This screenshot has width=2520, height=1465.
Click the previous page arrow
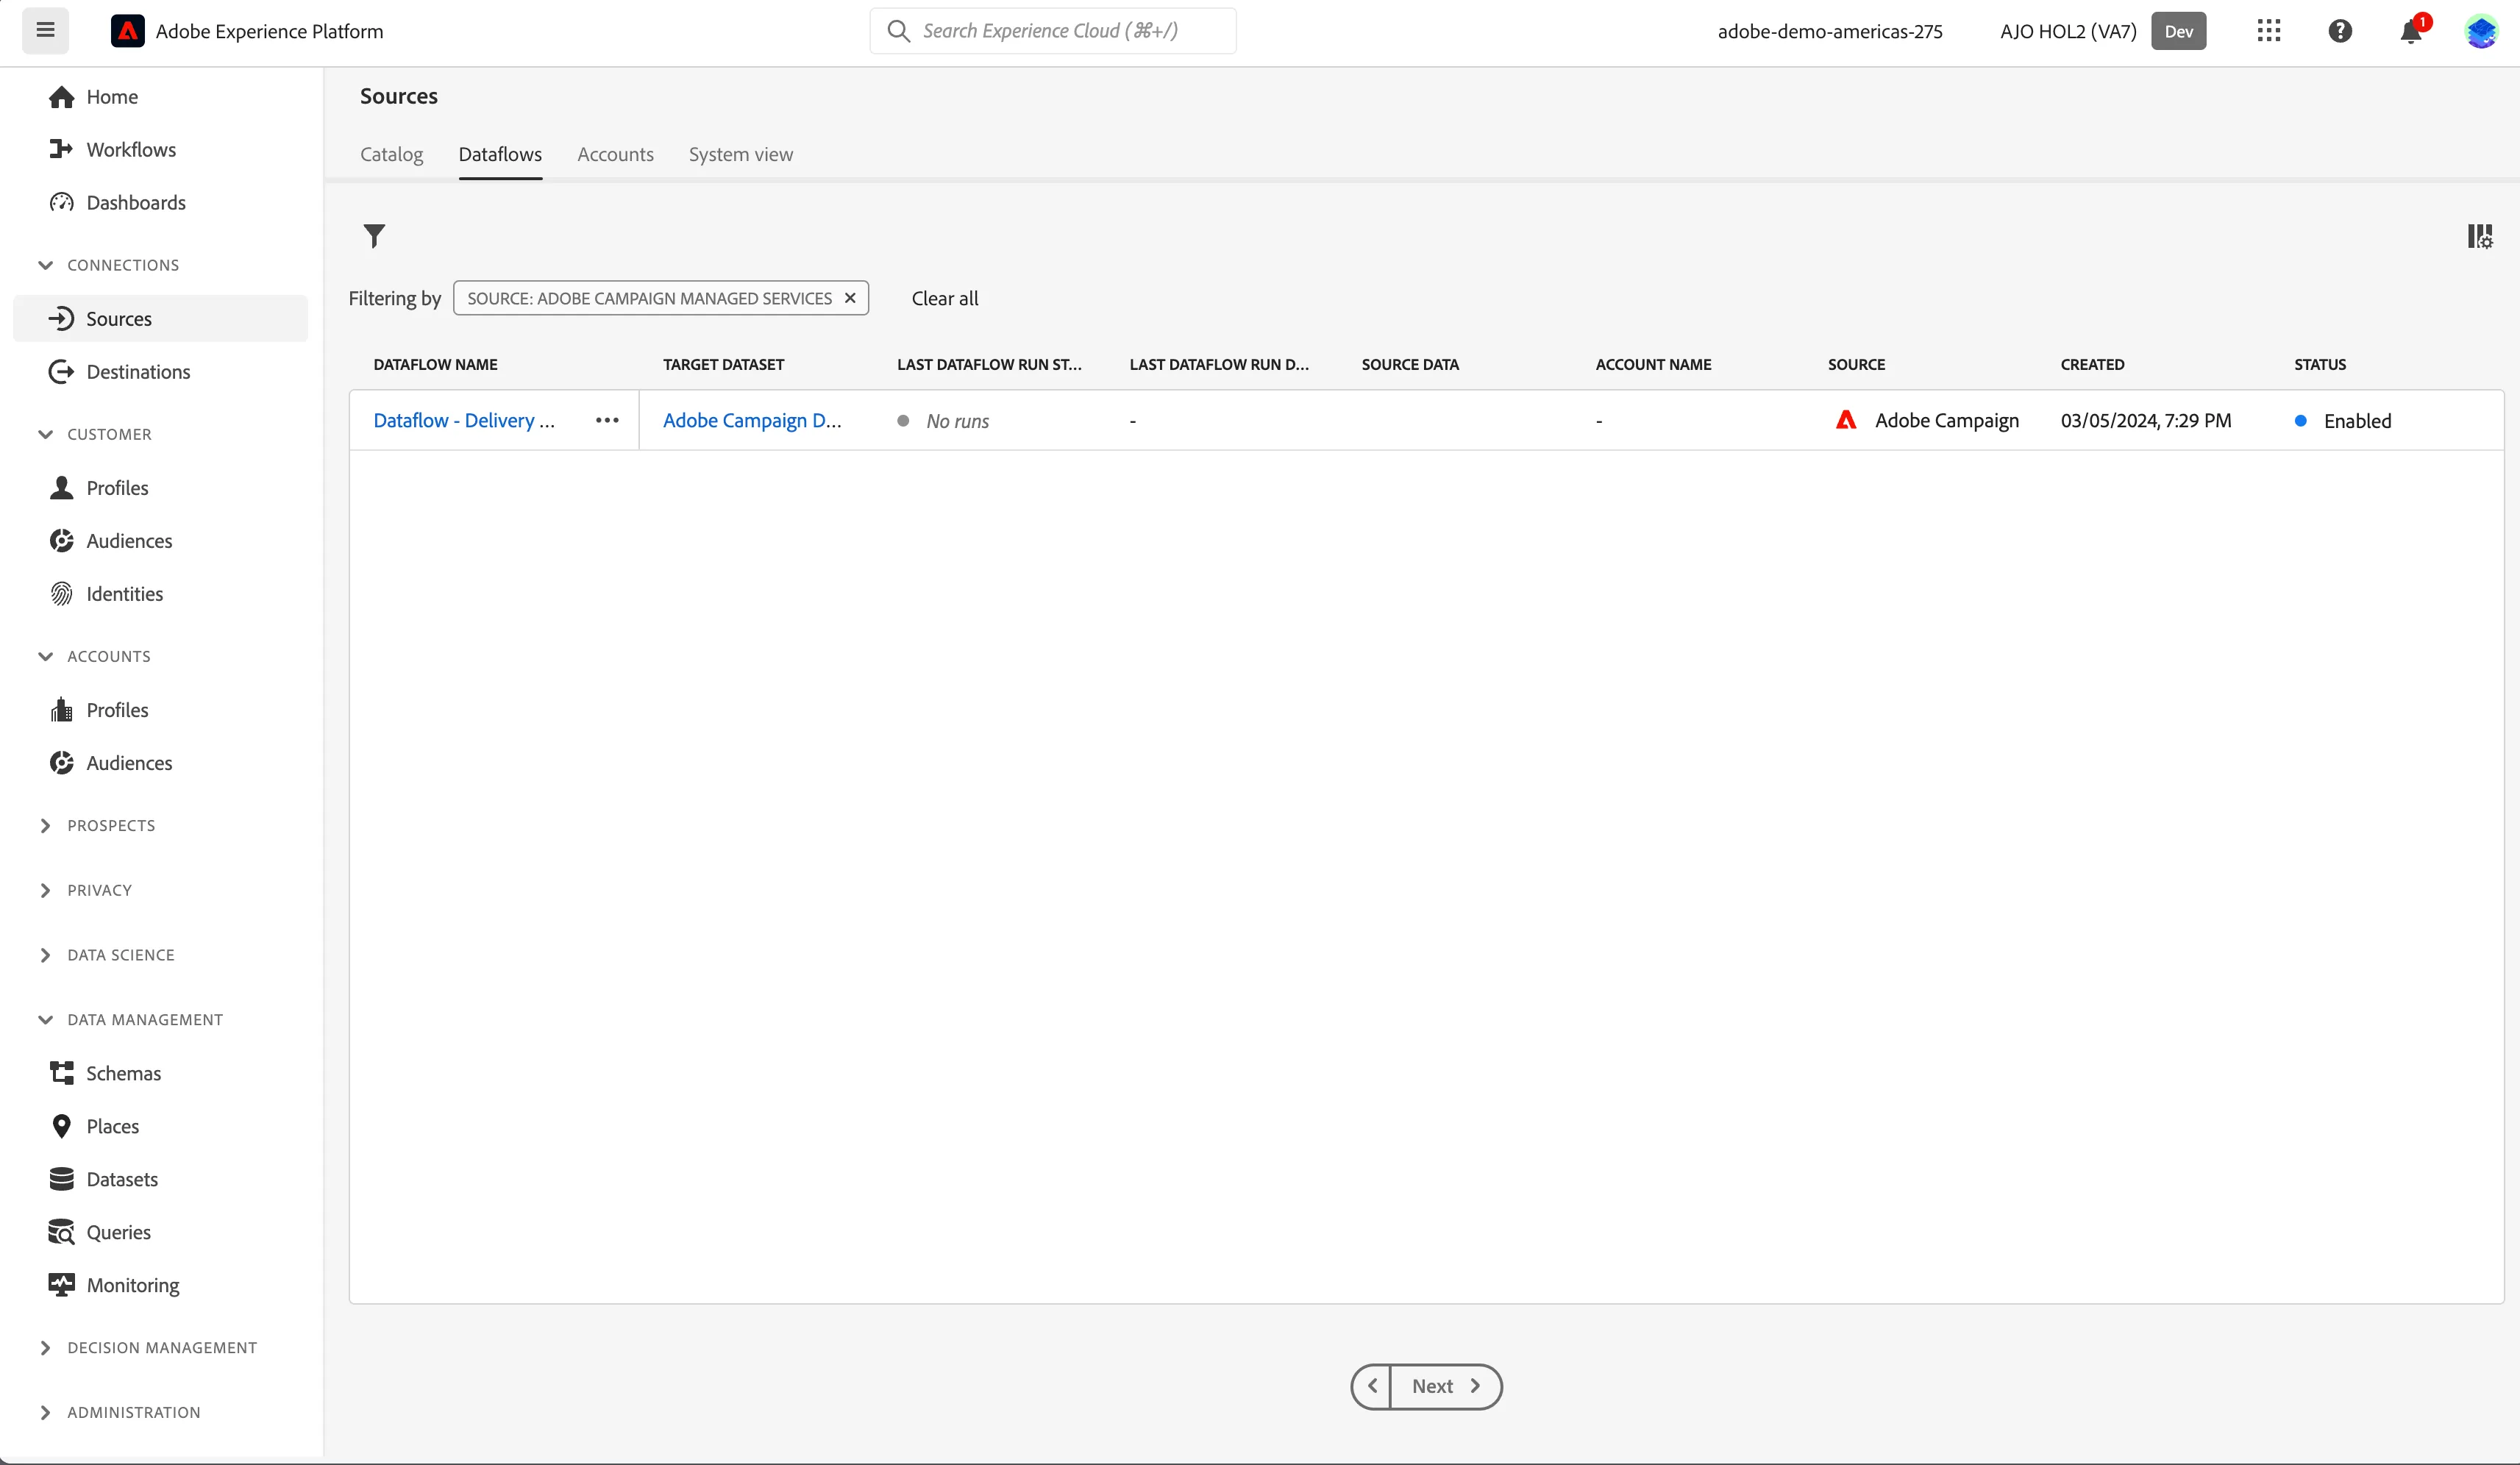pos(1371,1386)
